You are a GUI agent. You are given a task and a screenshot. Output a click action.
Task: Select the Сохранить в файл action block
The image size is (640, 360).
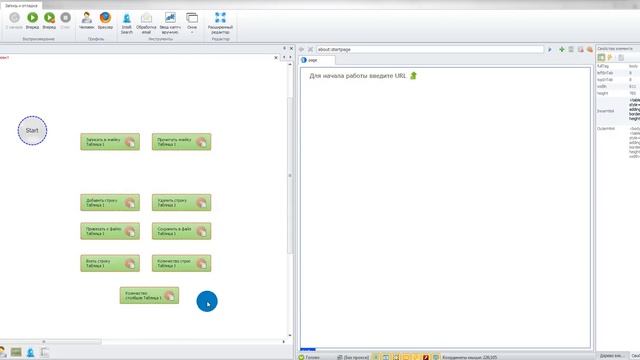181,231
